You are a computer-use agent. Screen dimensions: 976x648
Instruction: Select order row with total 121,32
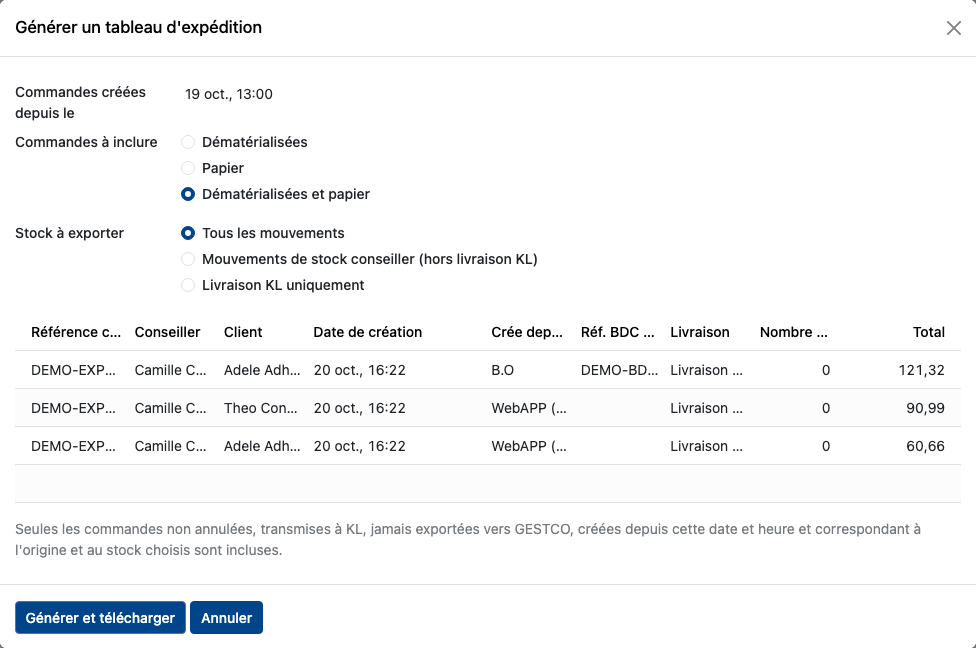coord(488,370)
